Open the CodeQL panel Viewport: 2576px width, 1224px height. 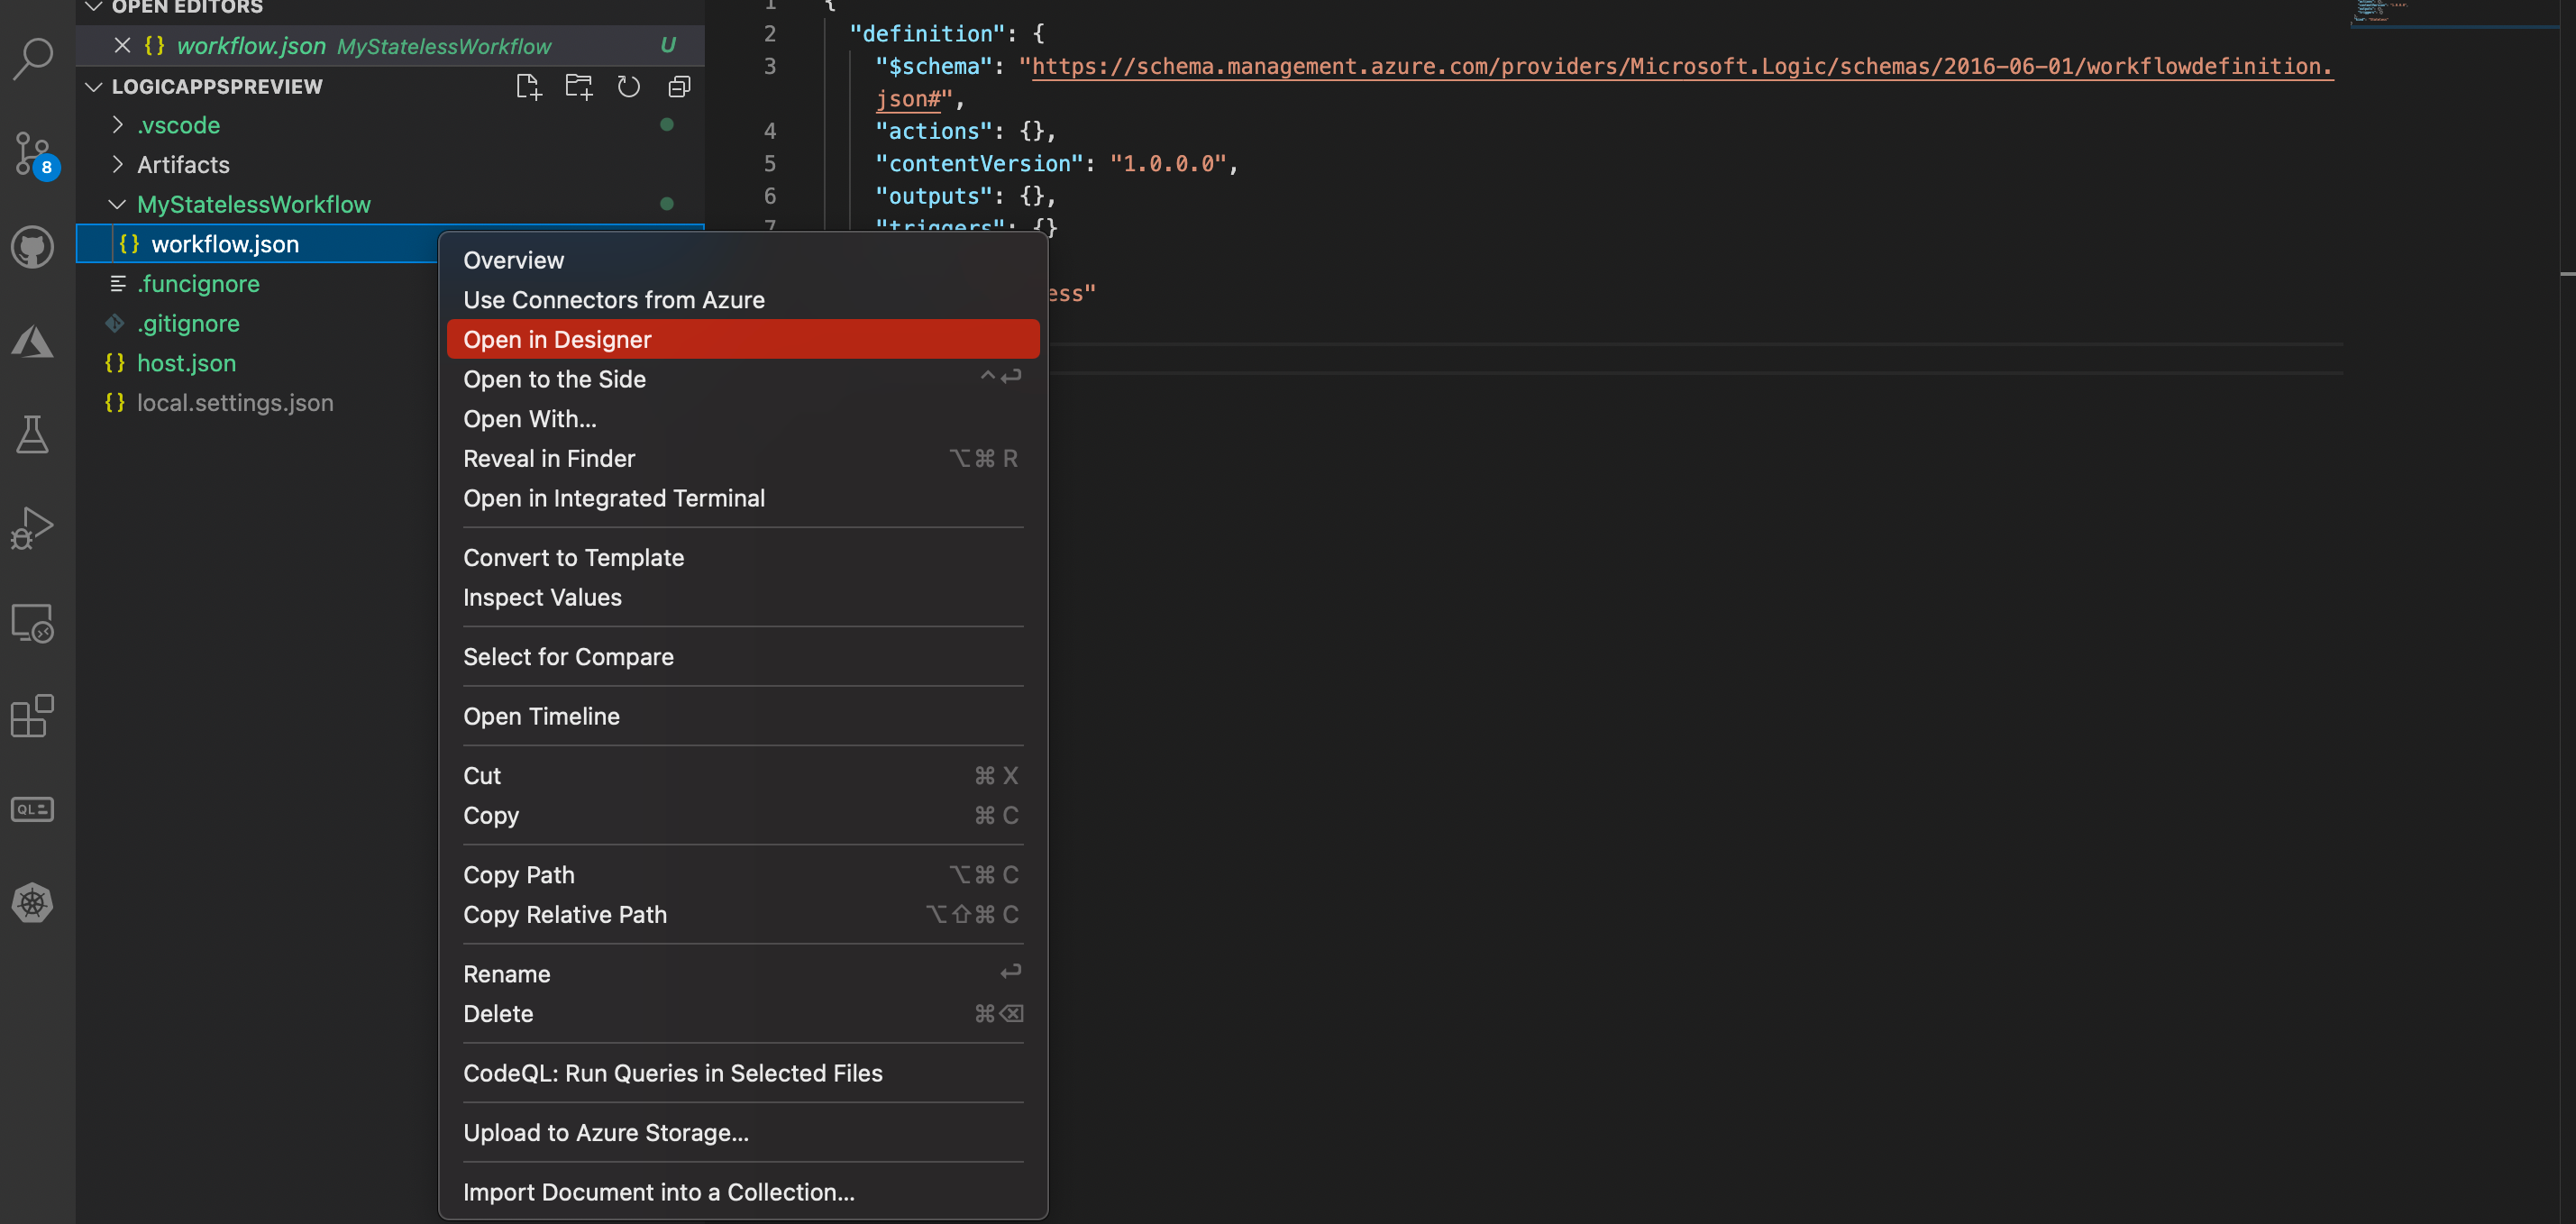point(33,810)
